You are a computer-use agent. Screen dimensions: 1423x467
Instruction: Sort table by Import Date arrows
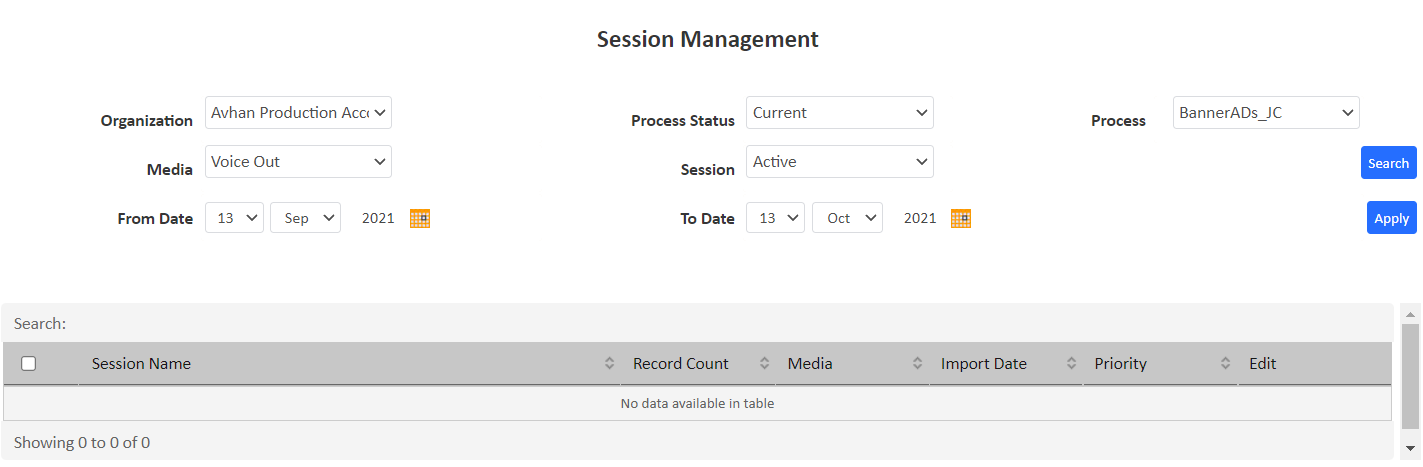[x=1071, y=364]
